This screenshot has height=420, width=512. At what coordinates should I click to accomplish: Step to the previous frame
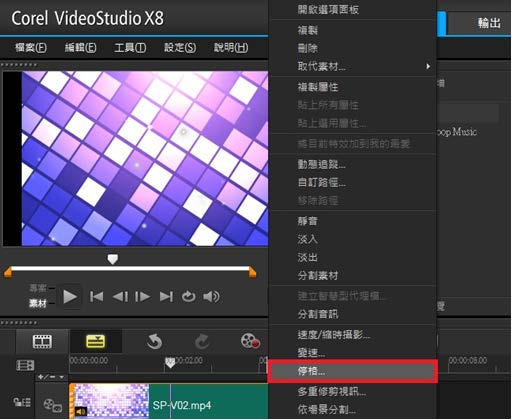[120, 297]
